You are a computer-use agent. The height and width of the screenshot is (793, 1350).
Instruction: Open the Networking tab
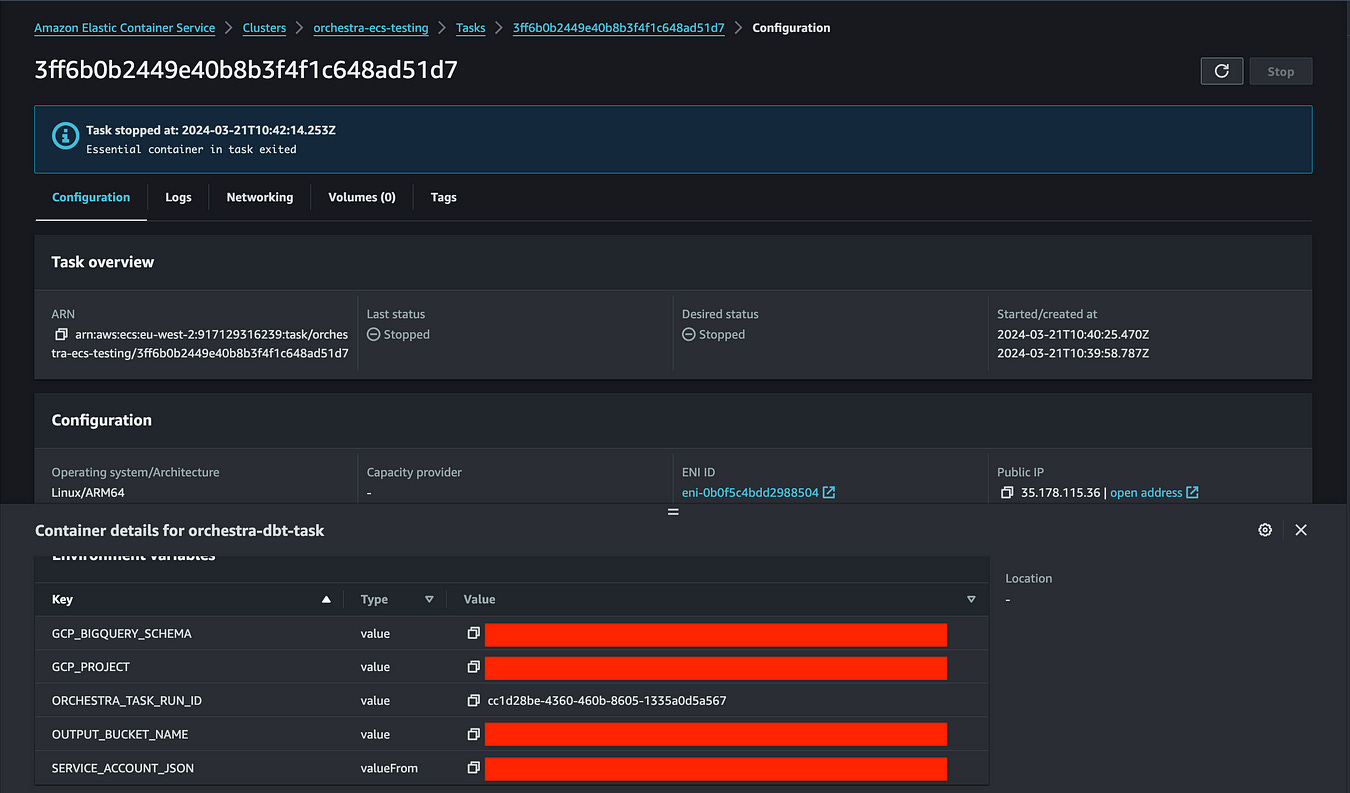[x=260, y=198]
